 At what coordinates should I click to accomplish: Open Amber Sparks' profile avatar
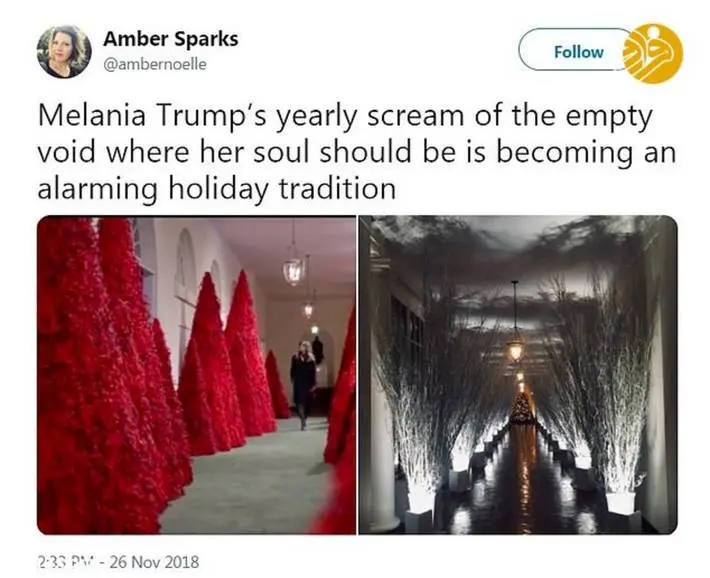(x=64, y=52)
